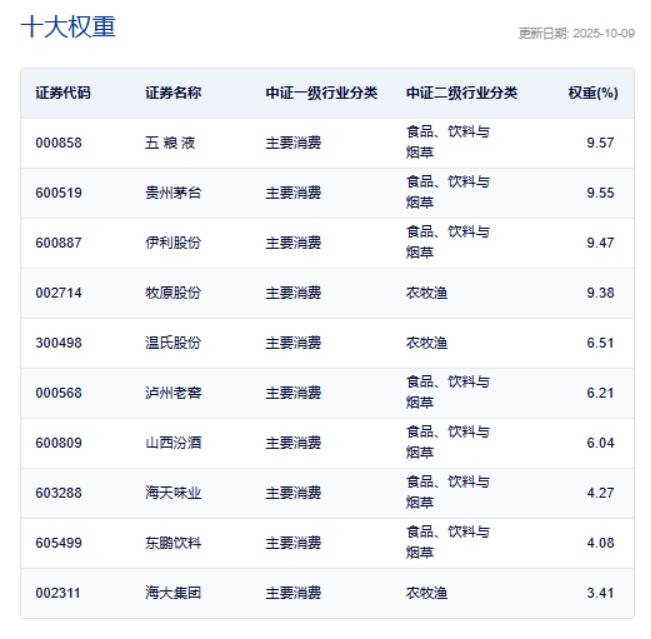
Task: Click 食品、饮料与烟草 in the 山西汾酒 row
Action: [448, 443]
